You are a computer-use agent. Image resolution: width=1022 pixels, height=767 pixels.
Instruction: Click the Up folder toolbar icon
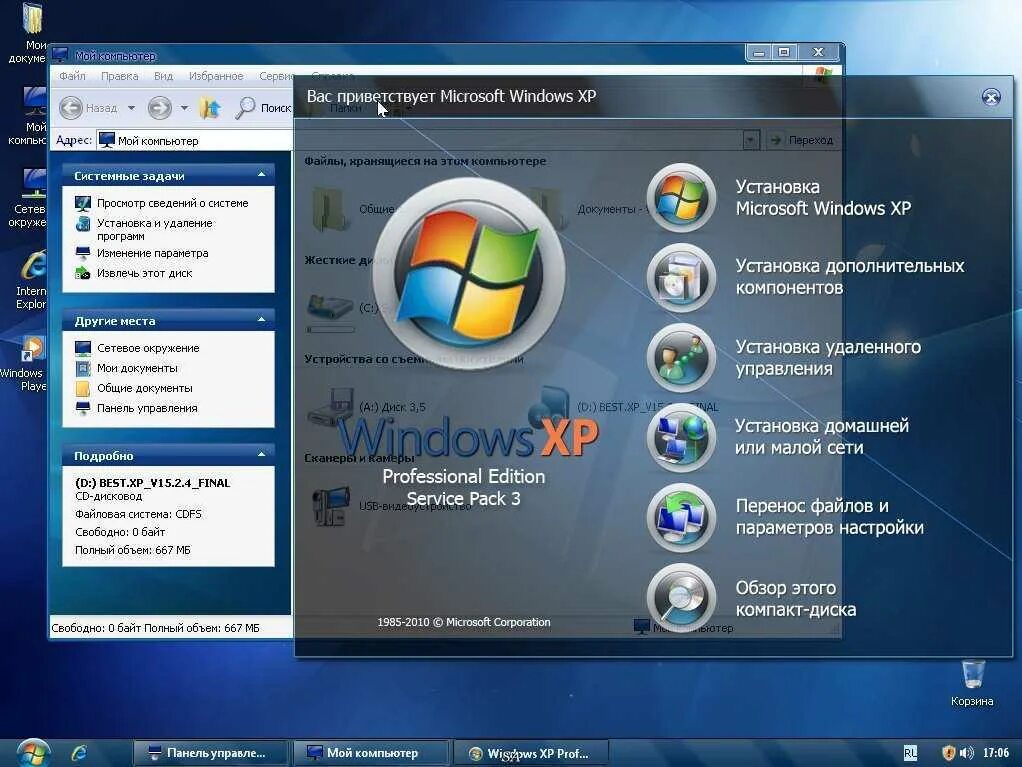coord(210,108)
